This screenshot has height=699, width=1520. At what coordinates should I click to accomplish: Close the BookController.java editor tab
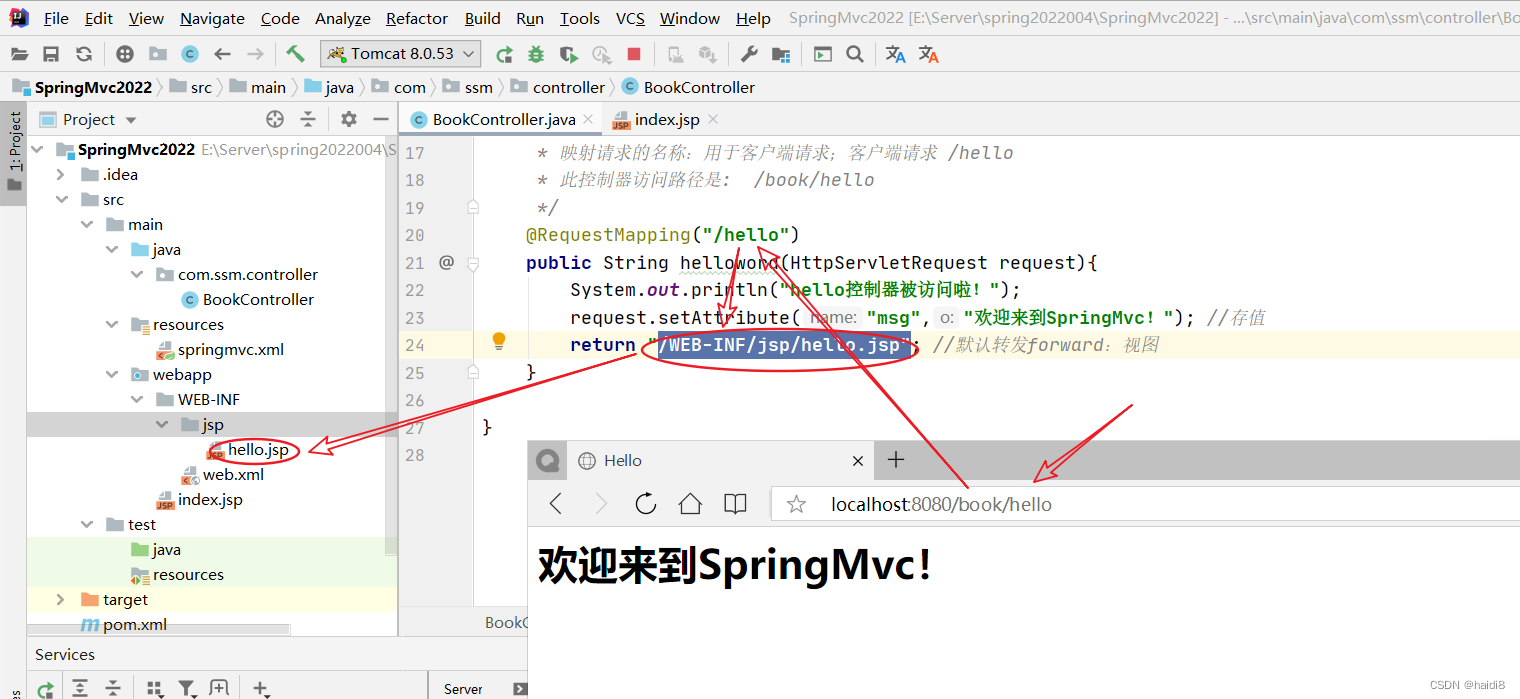pos(589,119)
